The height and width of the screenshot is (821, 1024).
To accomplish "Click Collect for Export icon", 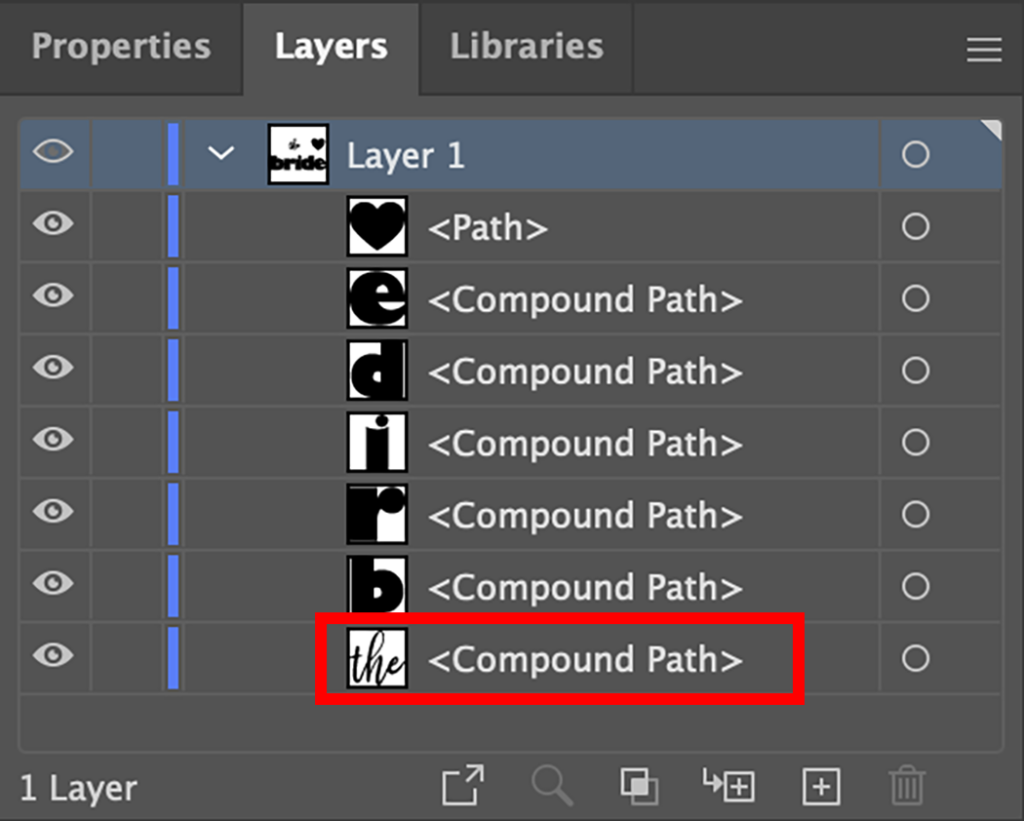I will (x=463, y=786).
